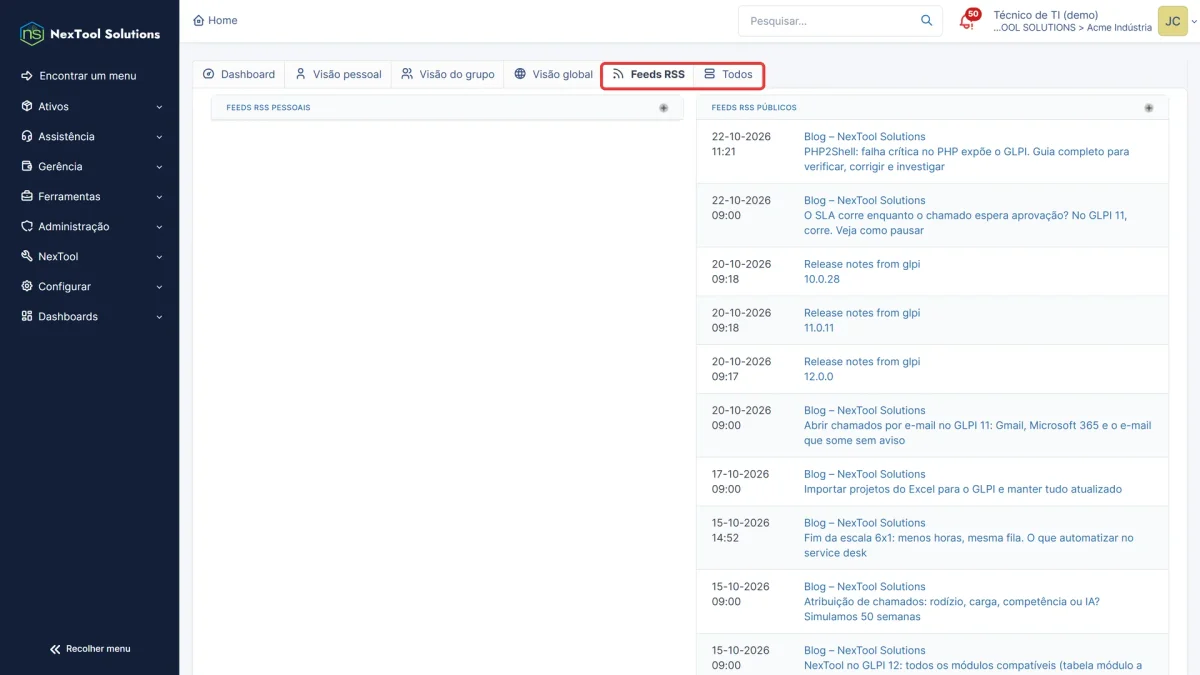
Task: Click the Home icon in breadcrumb
Action: coord(198,20)
